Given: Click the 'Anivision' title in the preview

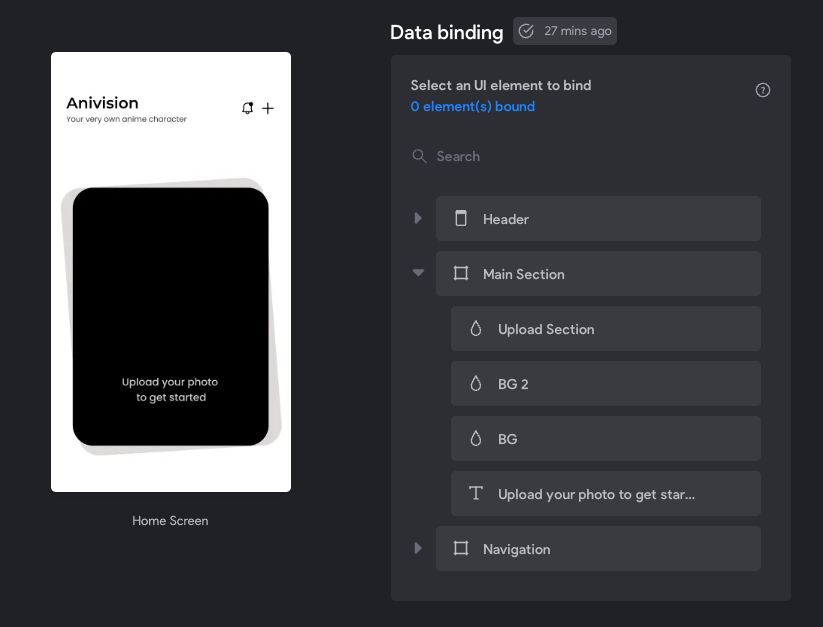Looking at the screenshot, I should (x=102, y=103).
